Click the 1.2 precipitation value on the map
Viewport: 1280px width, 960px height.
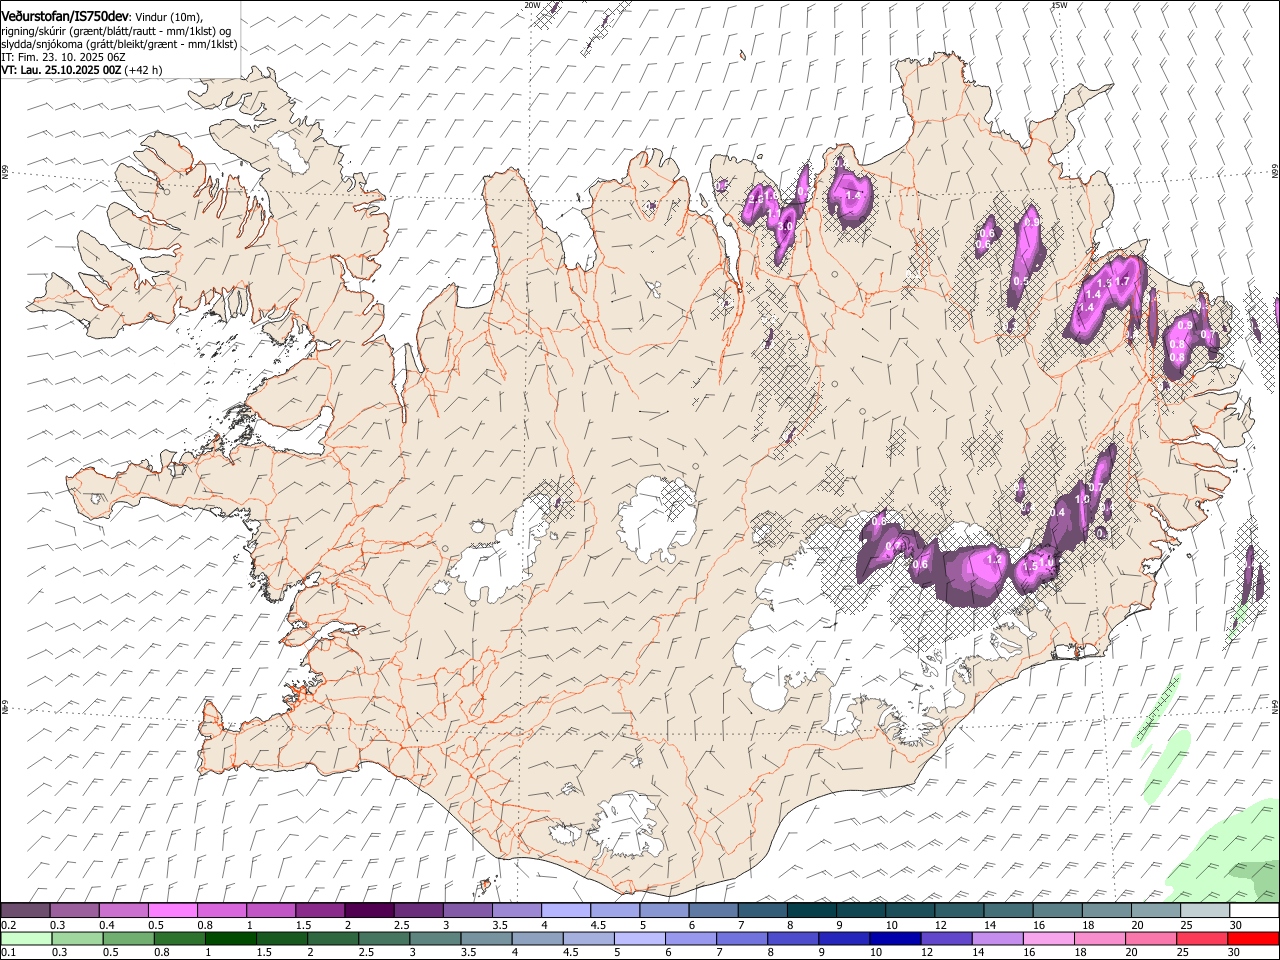click(993, 560)
